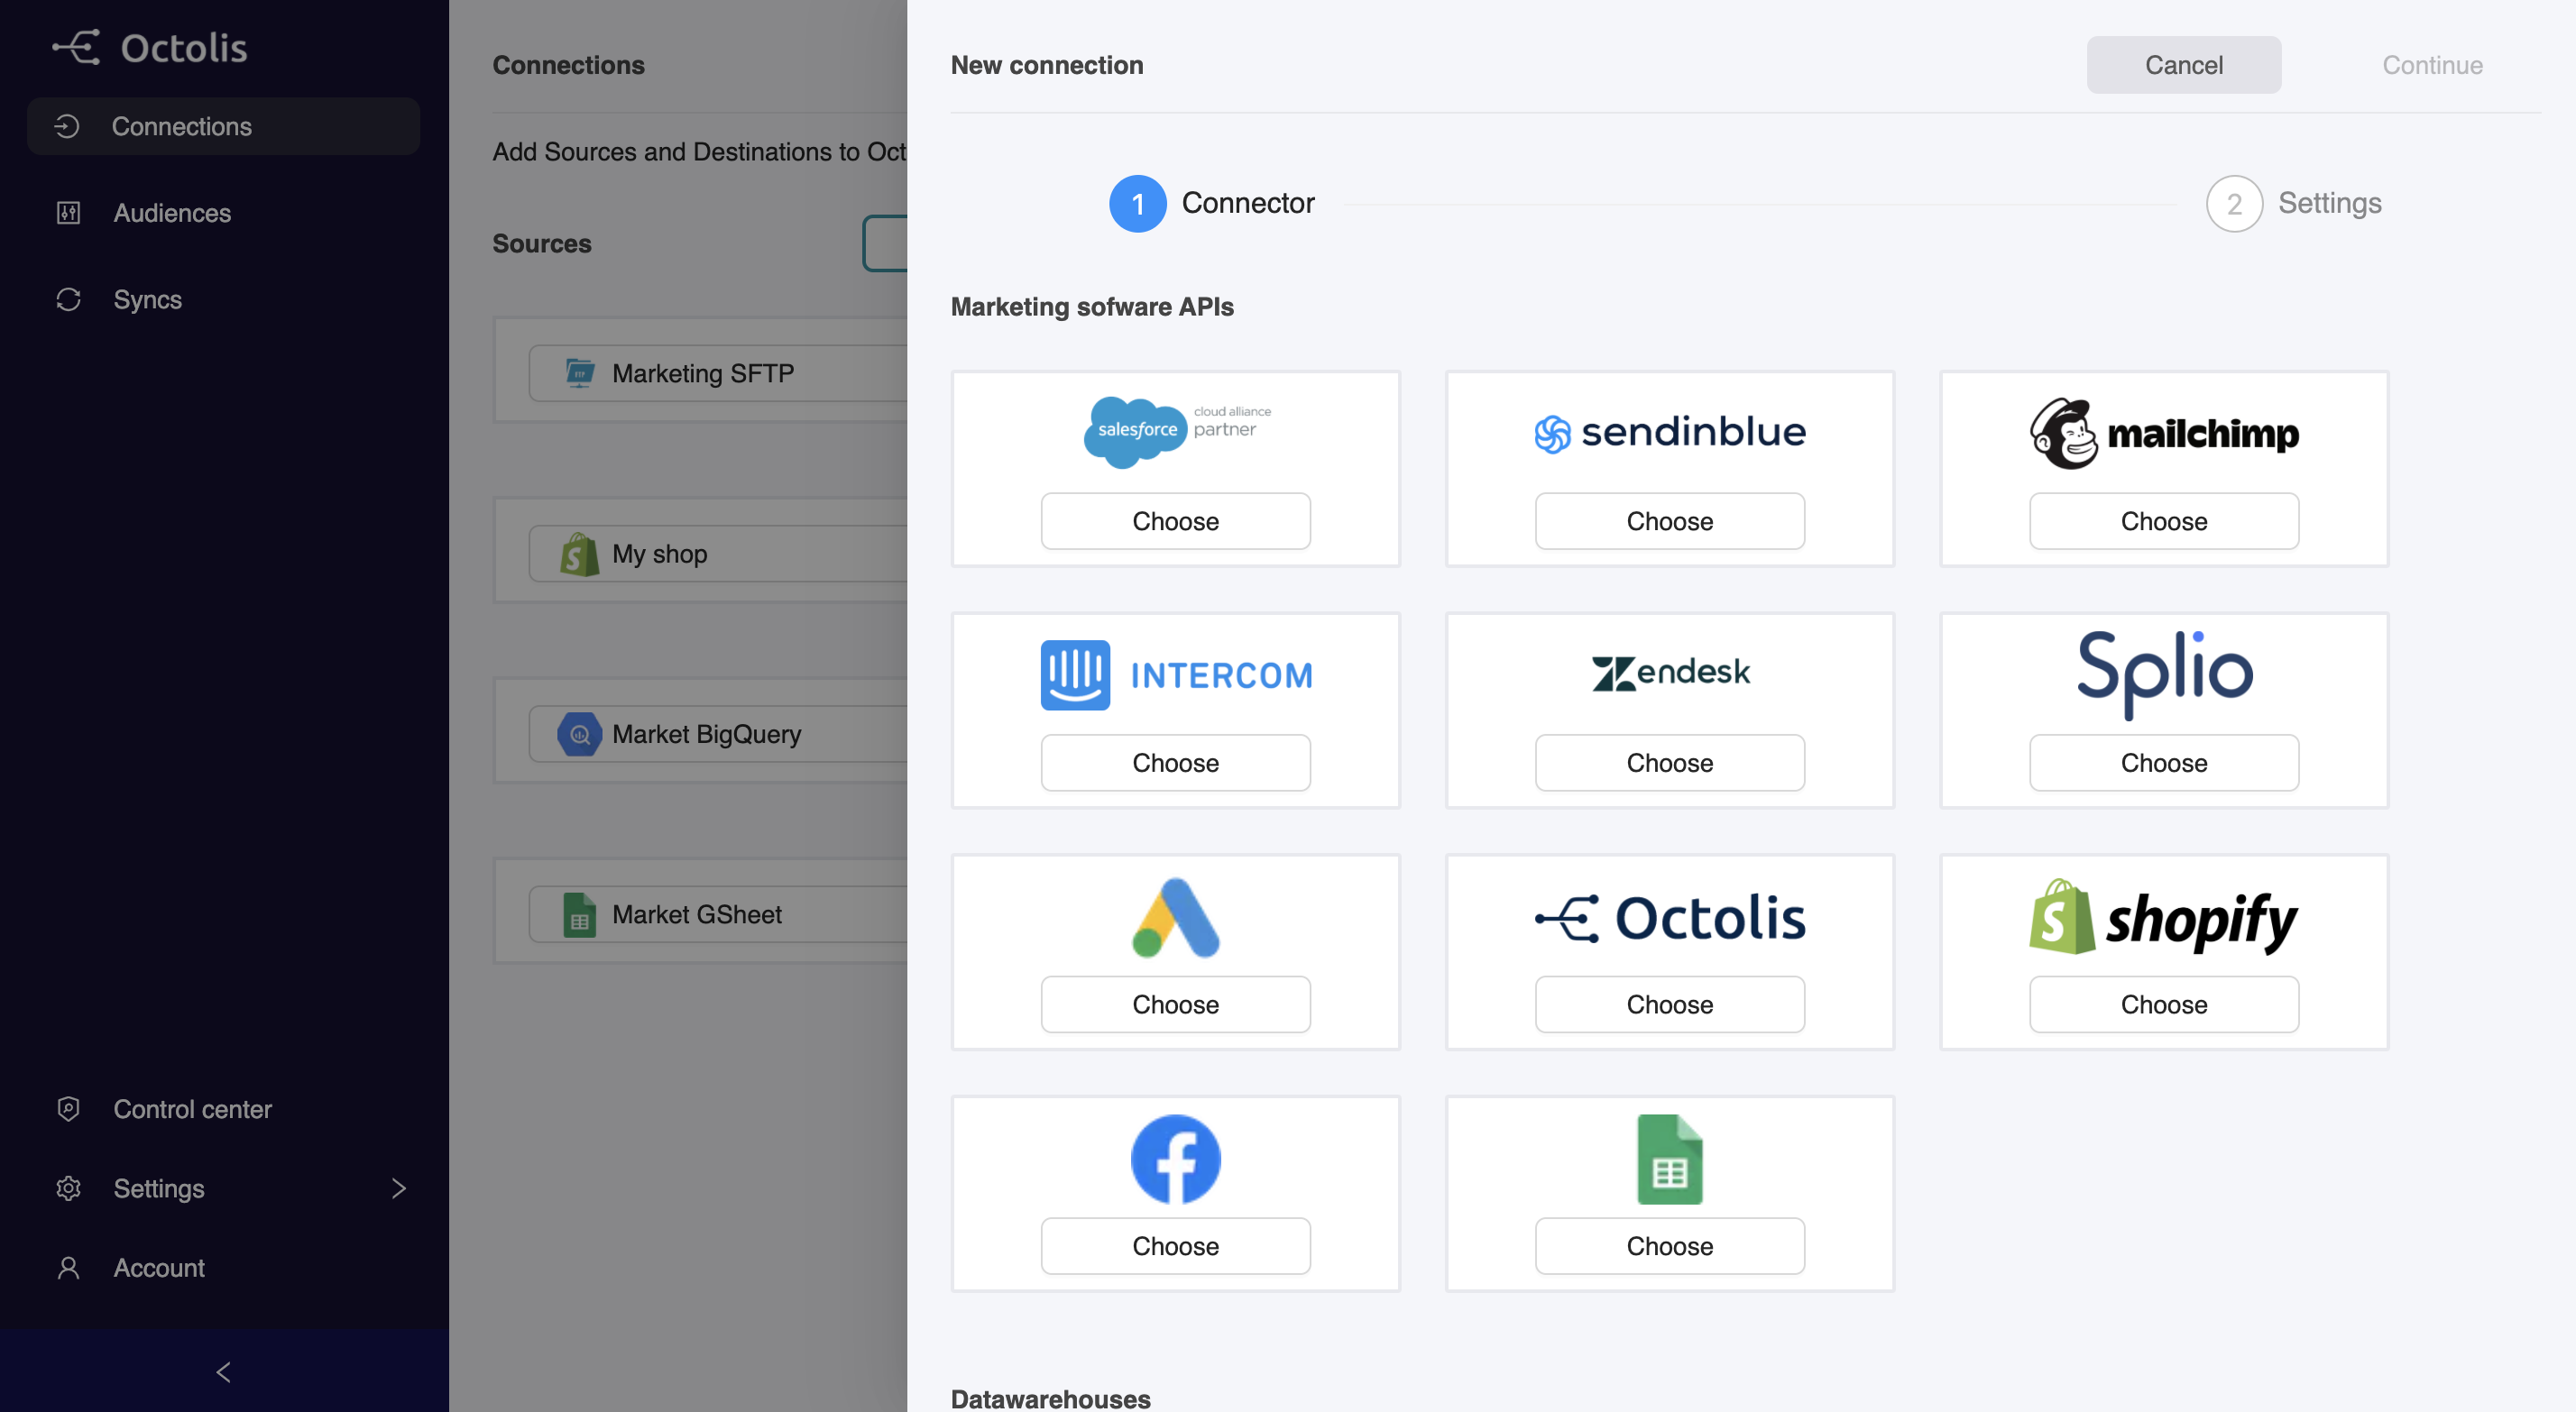Open the My shop source
The width and height of the screenshot is (2576, 1412).
[718, 553]
